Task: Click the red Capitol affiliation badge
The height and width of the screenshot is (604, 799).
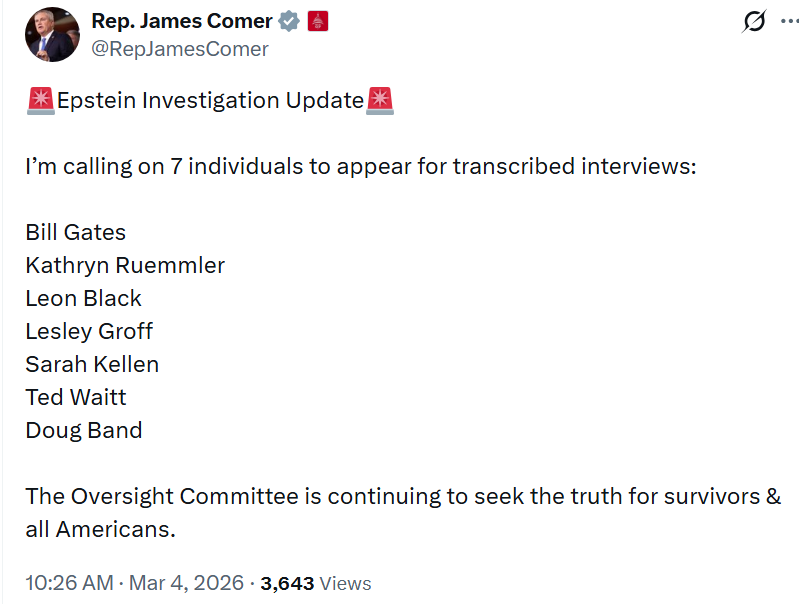Action: pyautogui.click(x=317, y=21)
